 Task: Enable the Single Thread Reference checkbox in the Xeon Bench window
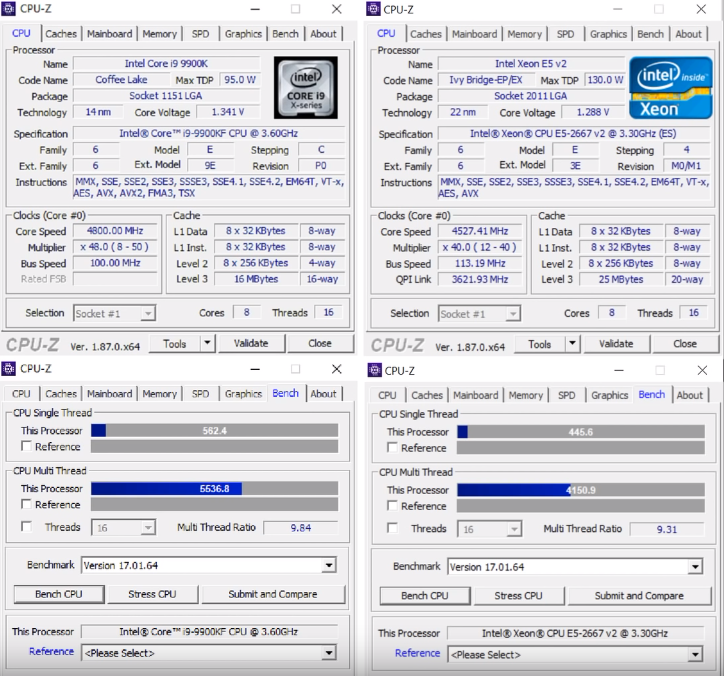coord(392,447)
